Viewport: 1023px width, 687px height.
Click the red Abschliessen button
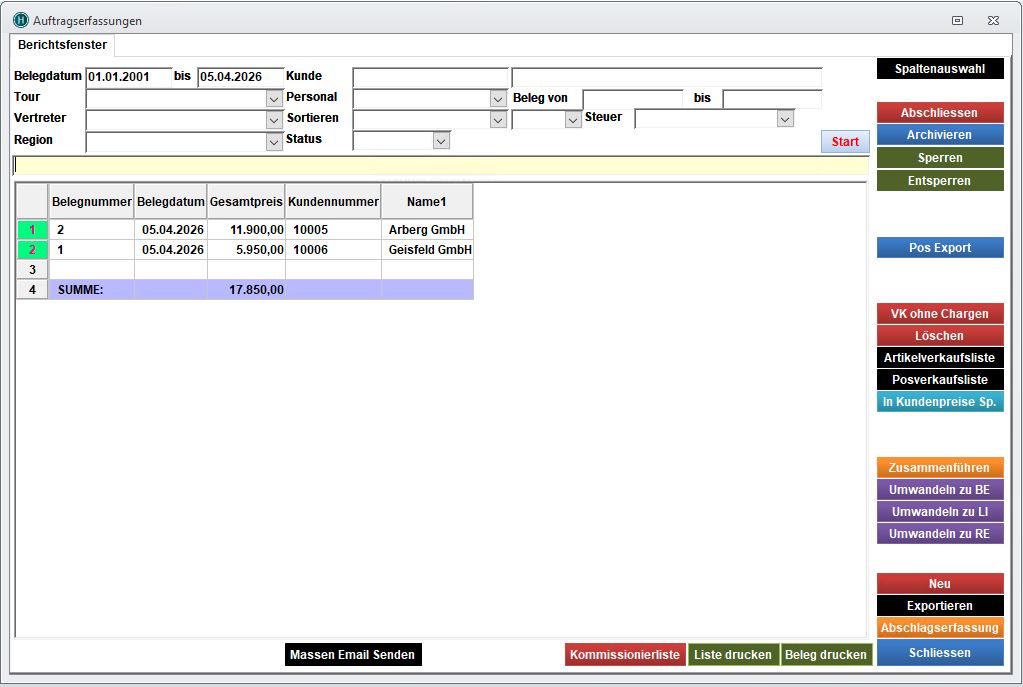pos(939,113)
